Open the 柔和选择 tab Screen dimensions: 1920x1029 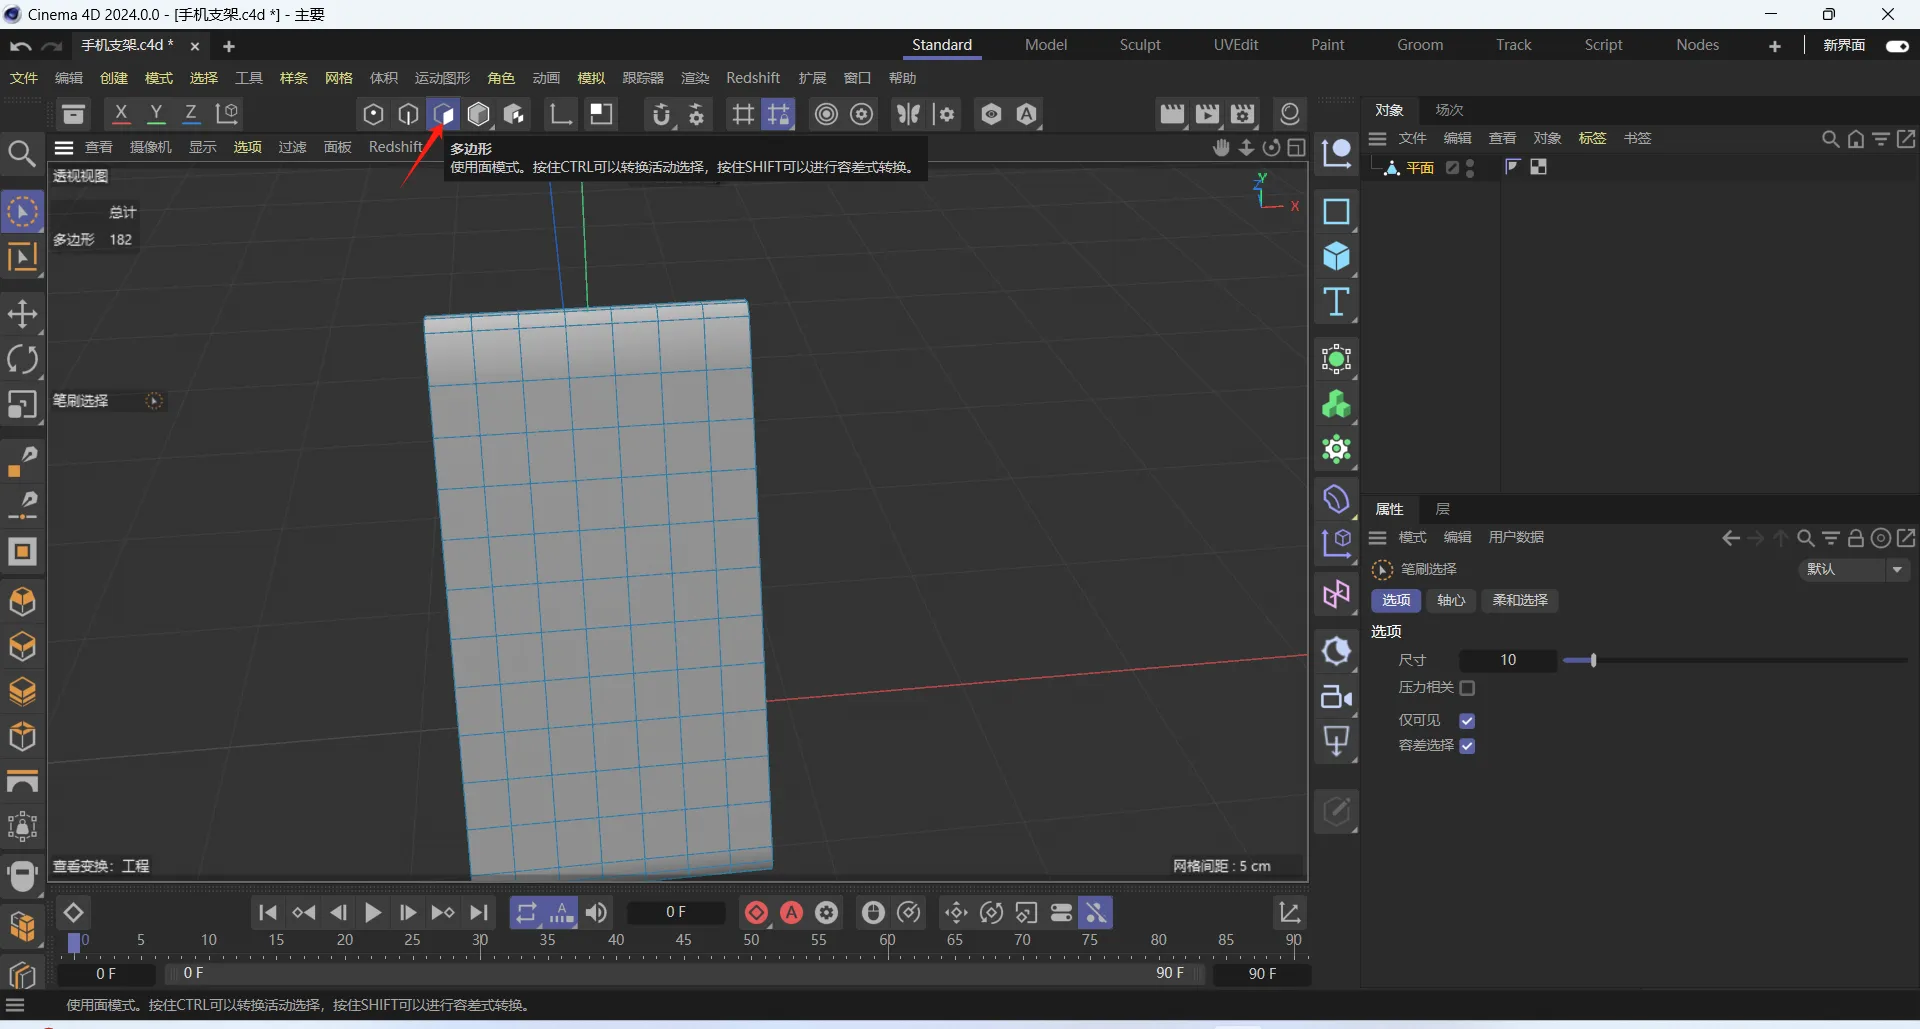[1519, 600]
